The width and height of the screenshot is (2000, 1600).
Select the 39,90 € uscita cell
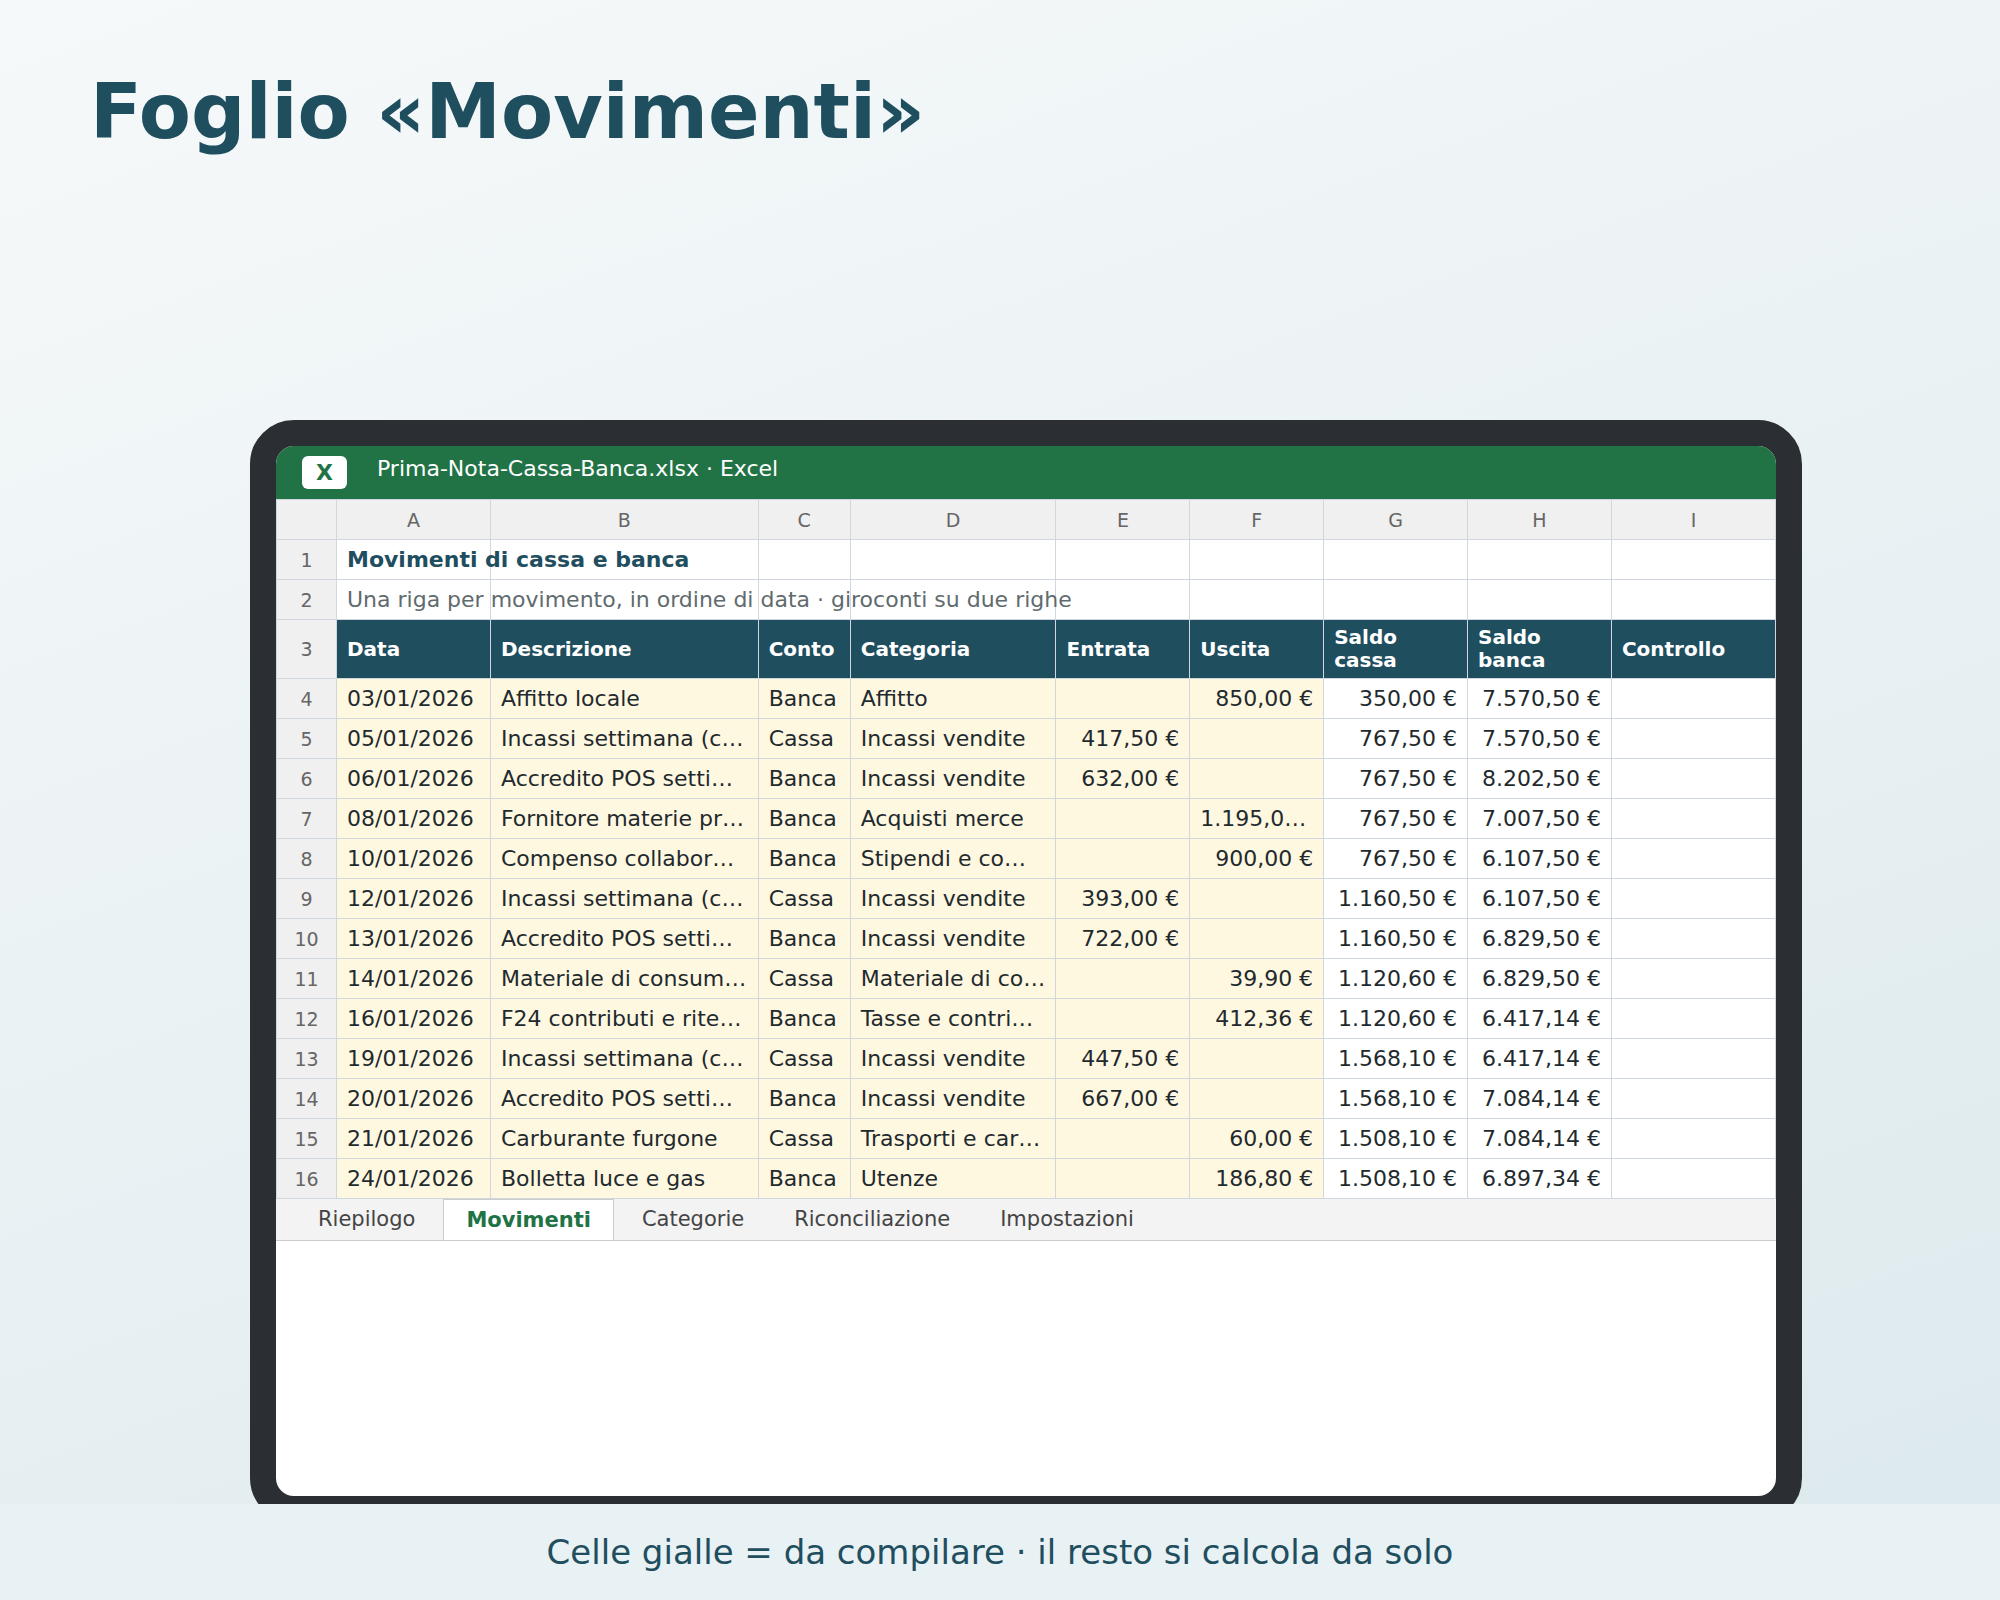(x=1256, y=979)
